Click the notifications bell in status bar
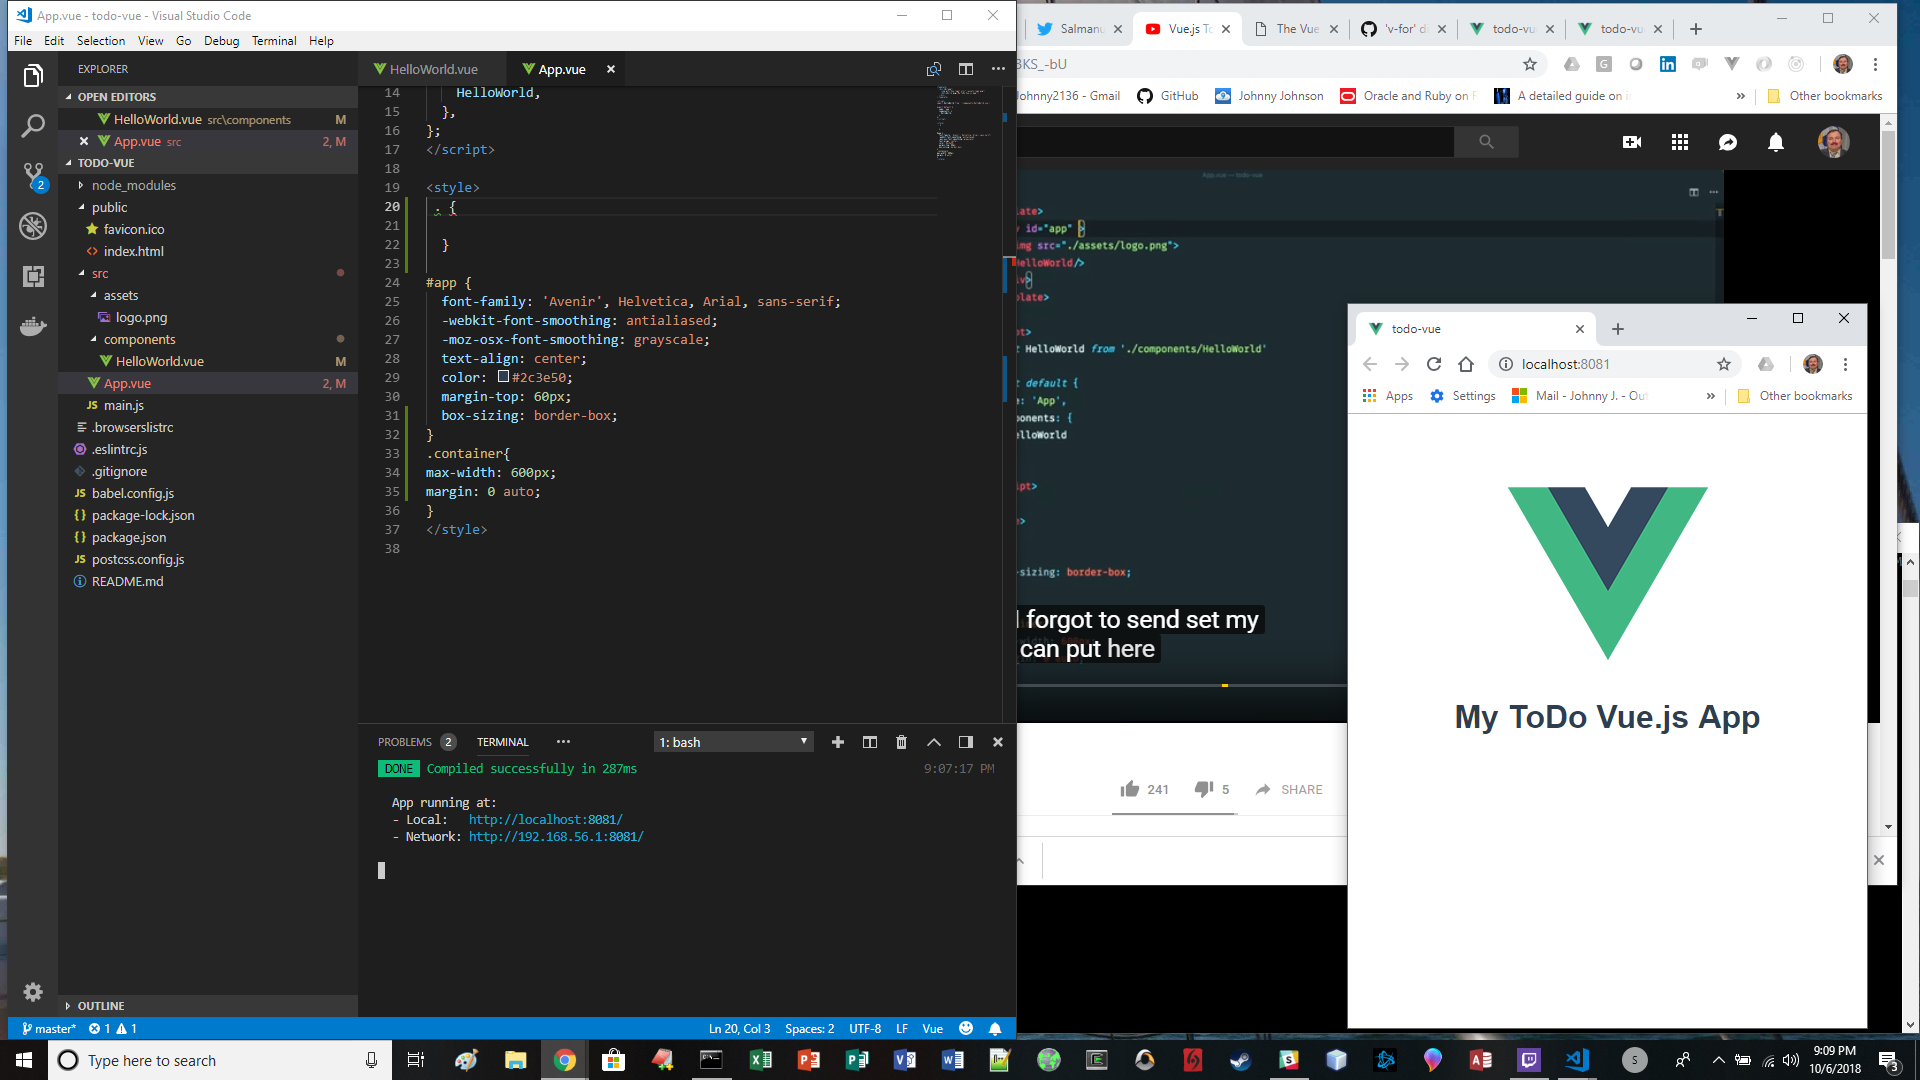 (995, 1028)
